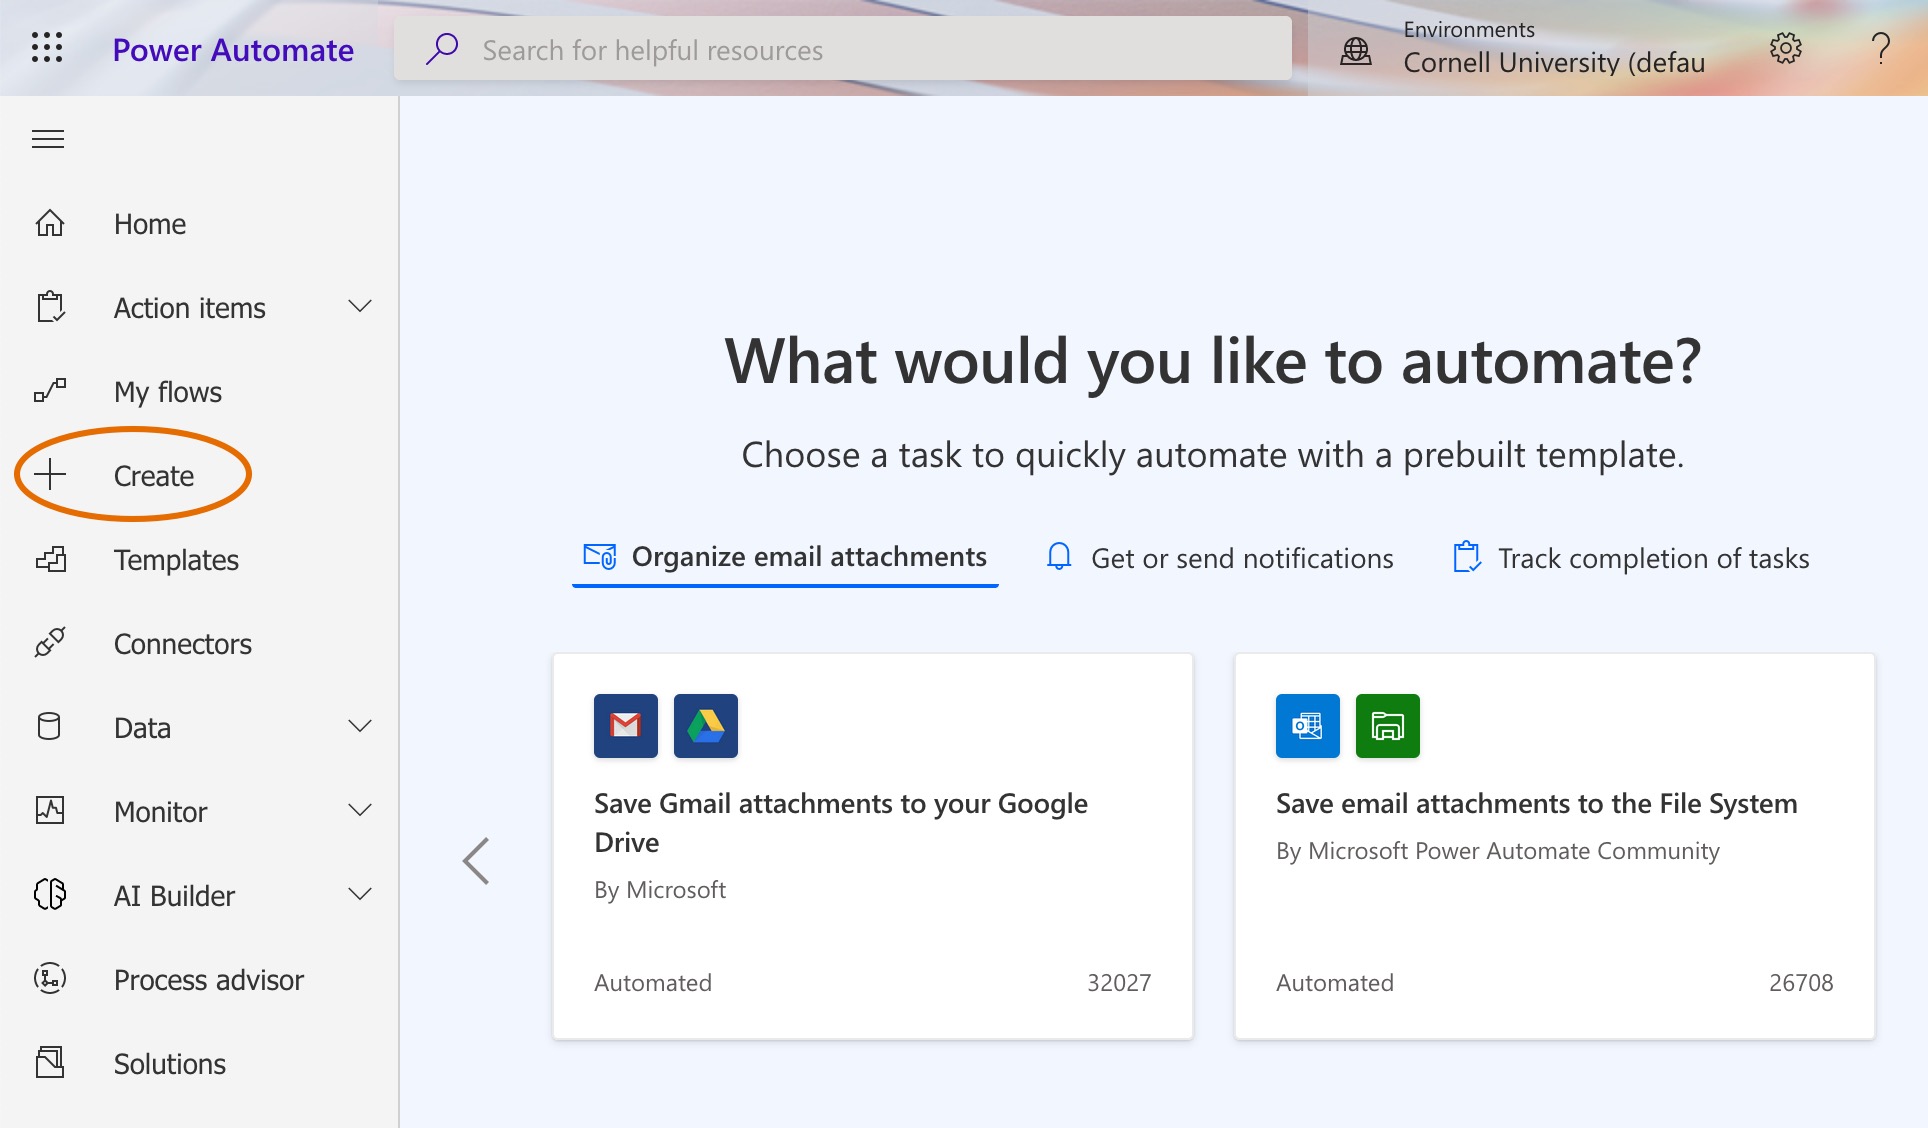Click the Search for helpful resources field
The width and height of the screenshot is (1928, 1128).
coord(843,48)
